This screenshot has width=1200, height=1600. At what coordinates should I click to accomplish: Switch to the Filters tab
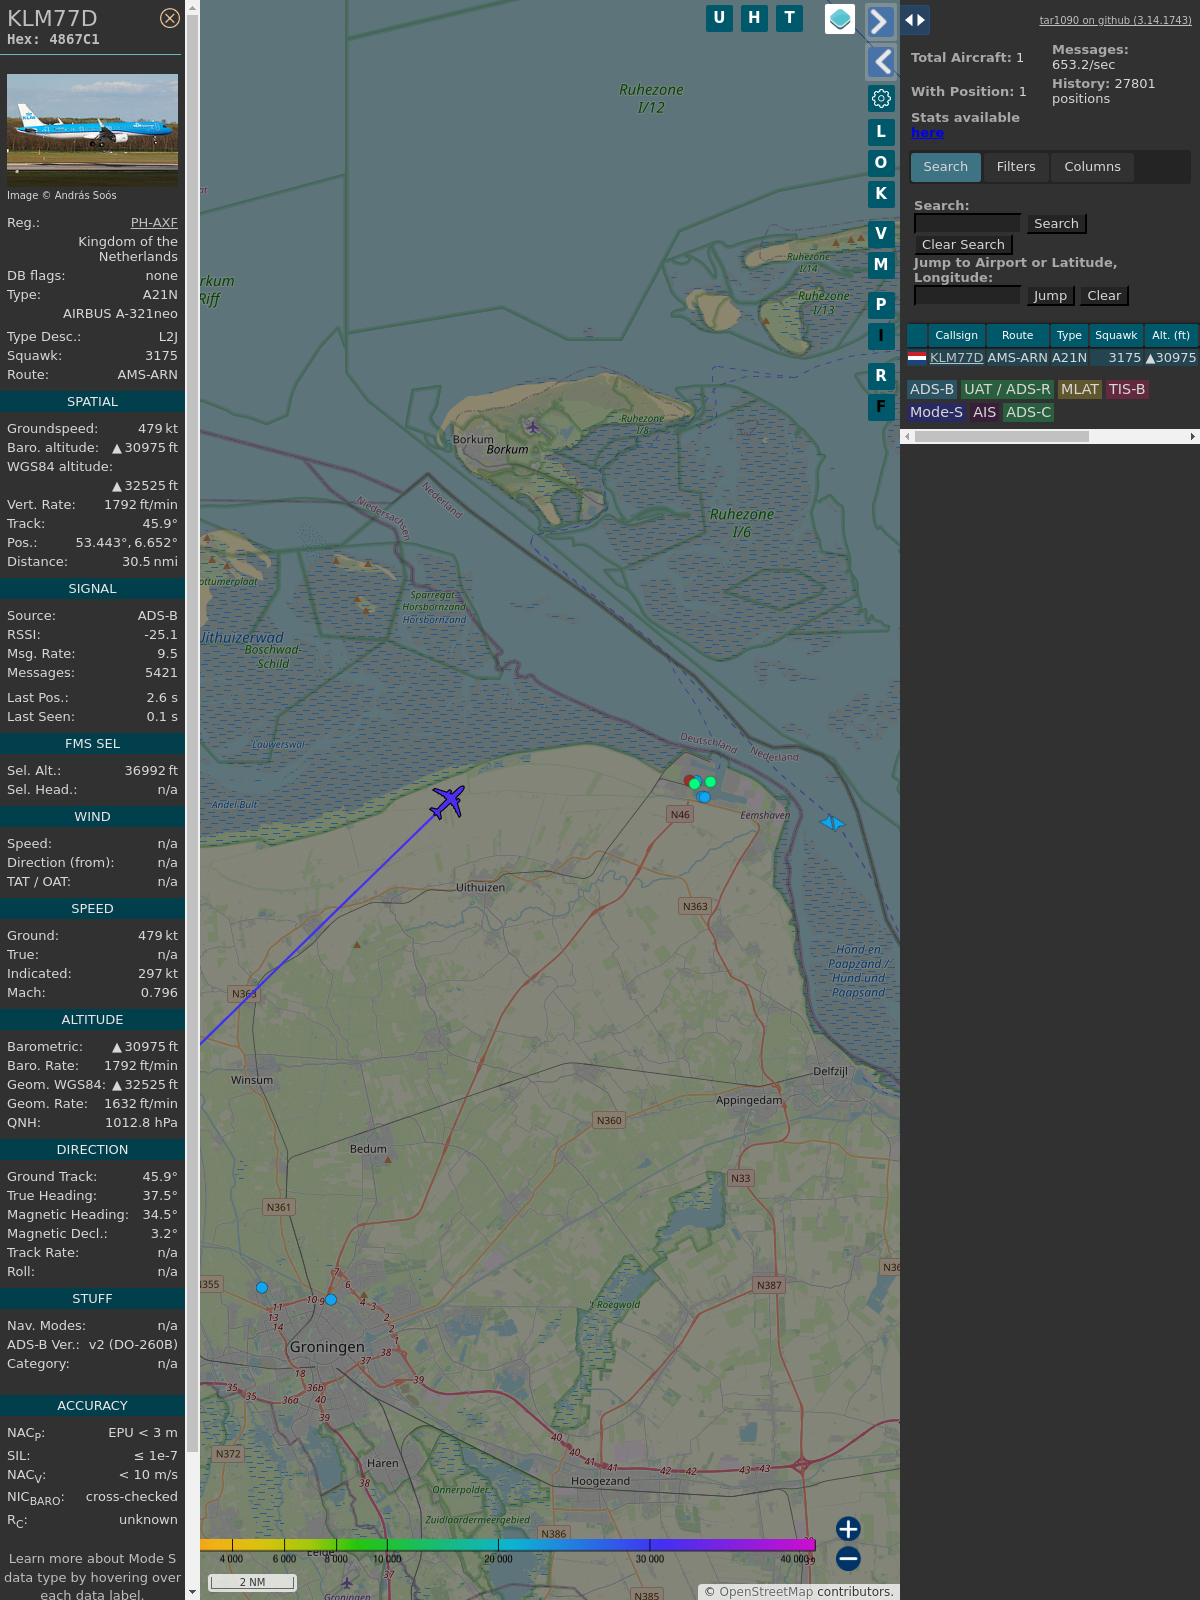coord(1016,167)
